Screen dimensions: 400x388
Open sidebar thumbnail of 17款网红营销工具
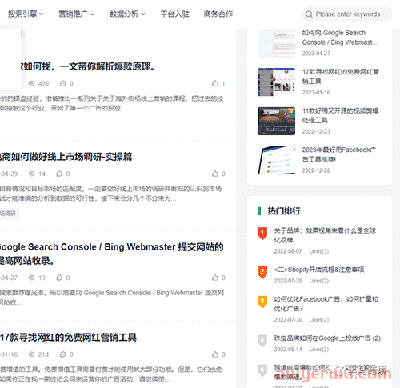[x=276, y=82]
